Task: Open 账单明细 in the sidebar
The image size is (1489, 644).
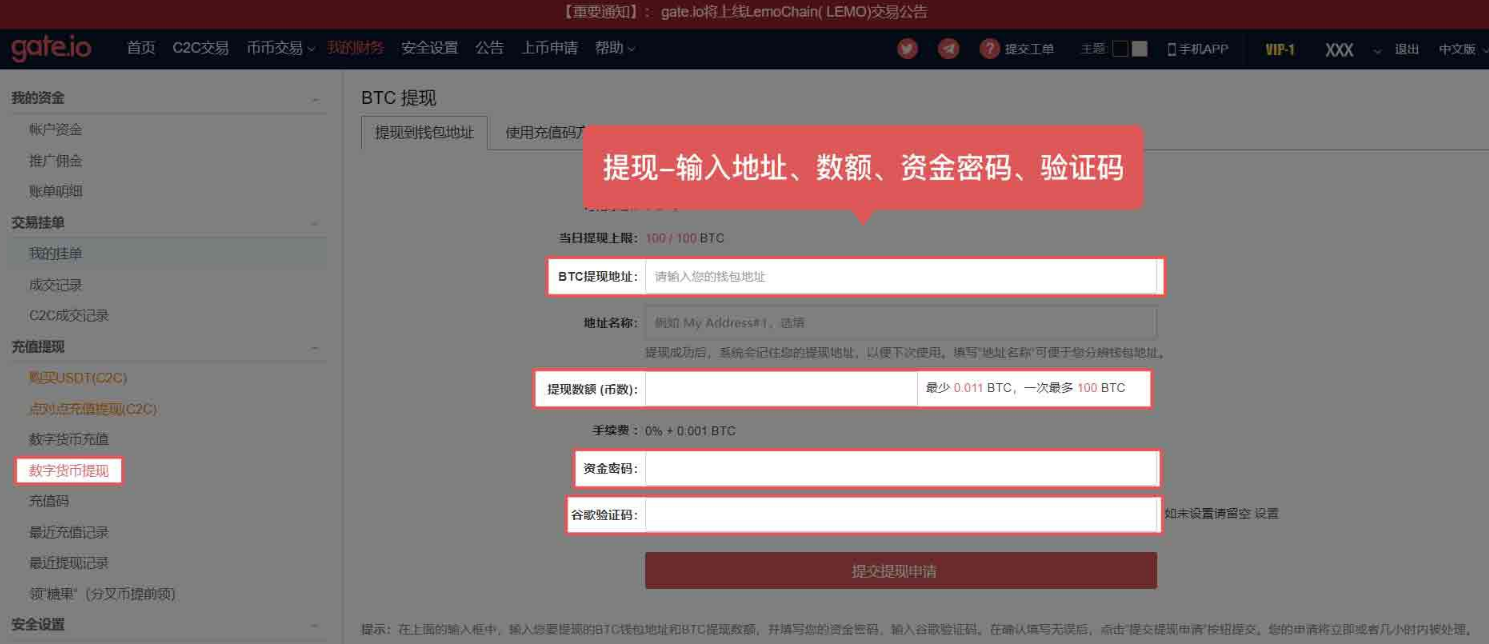Action: point(56,192)
